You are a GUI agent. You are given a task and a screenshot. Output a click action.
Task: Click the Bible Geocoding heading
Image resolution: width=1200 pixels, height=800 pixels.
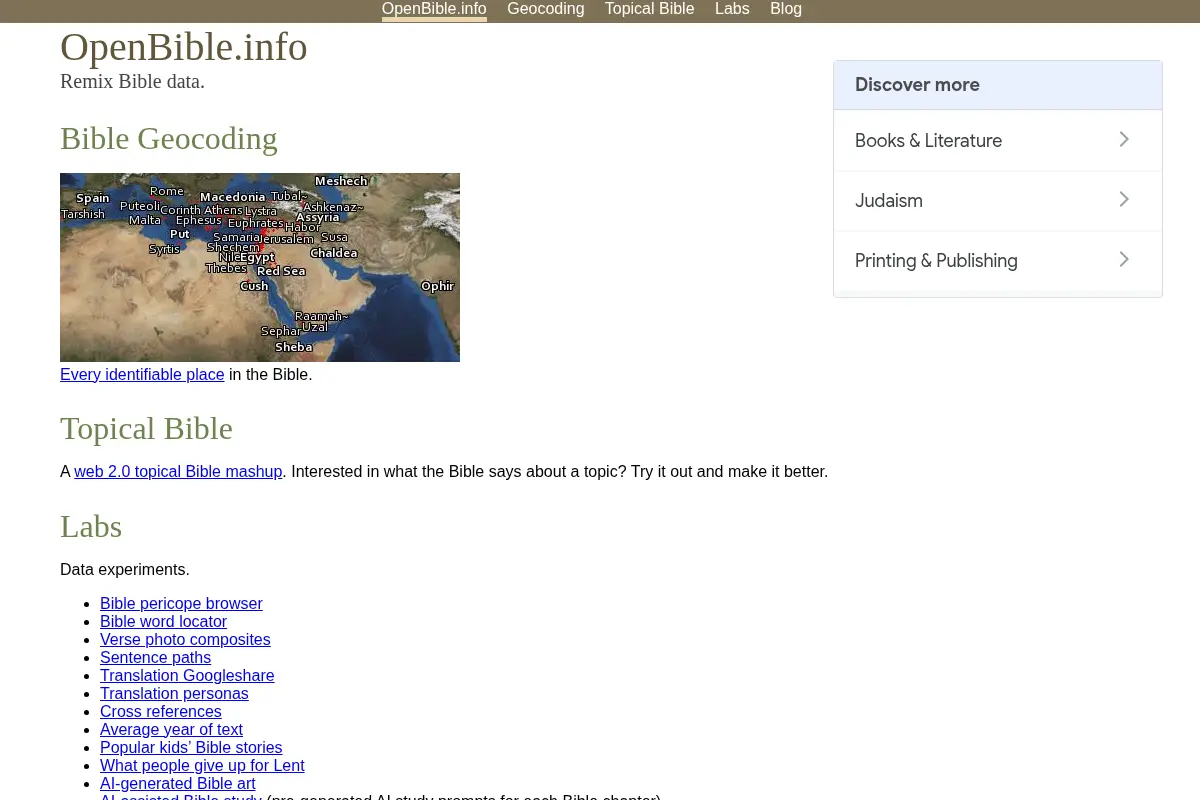click(169, 138)
